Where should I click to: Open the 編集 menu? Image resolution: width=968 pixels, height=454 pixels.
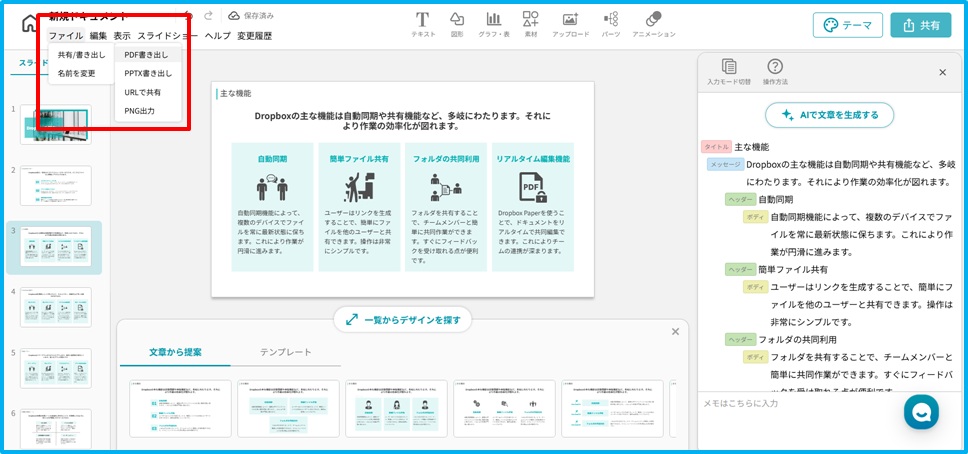click(x=98, y=36)
